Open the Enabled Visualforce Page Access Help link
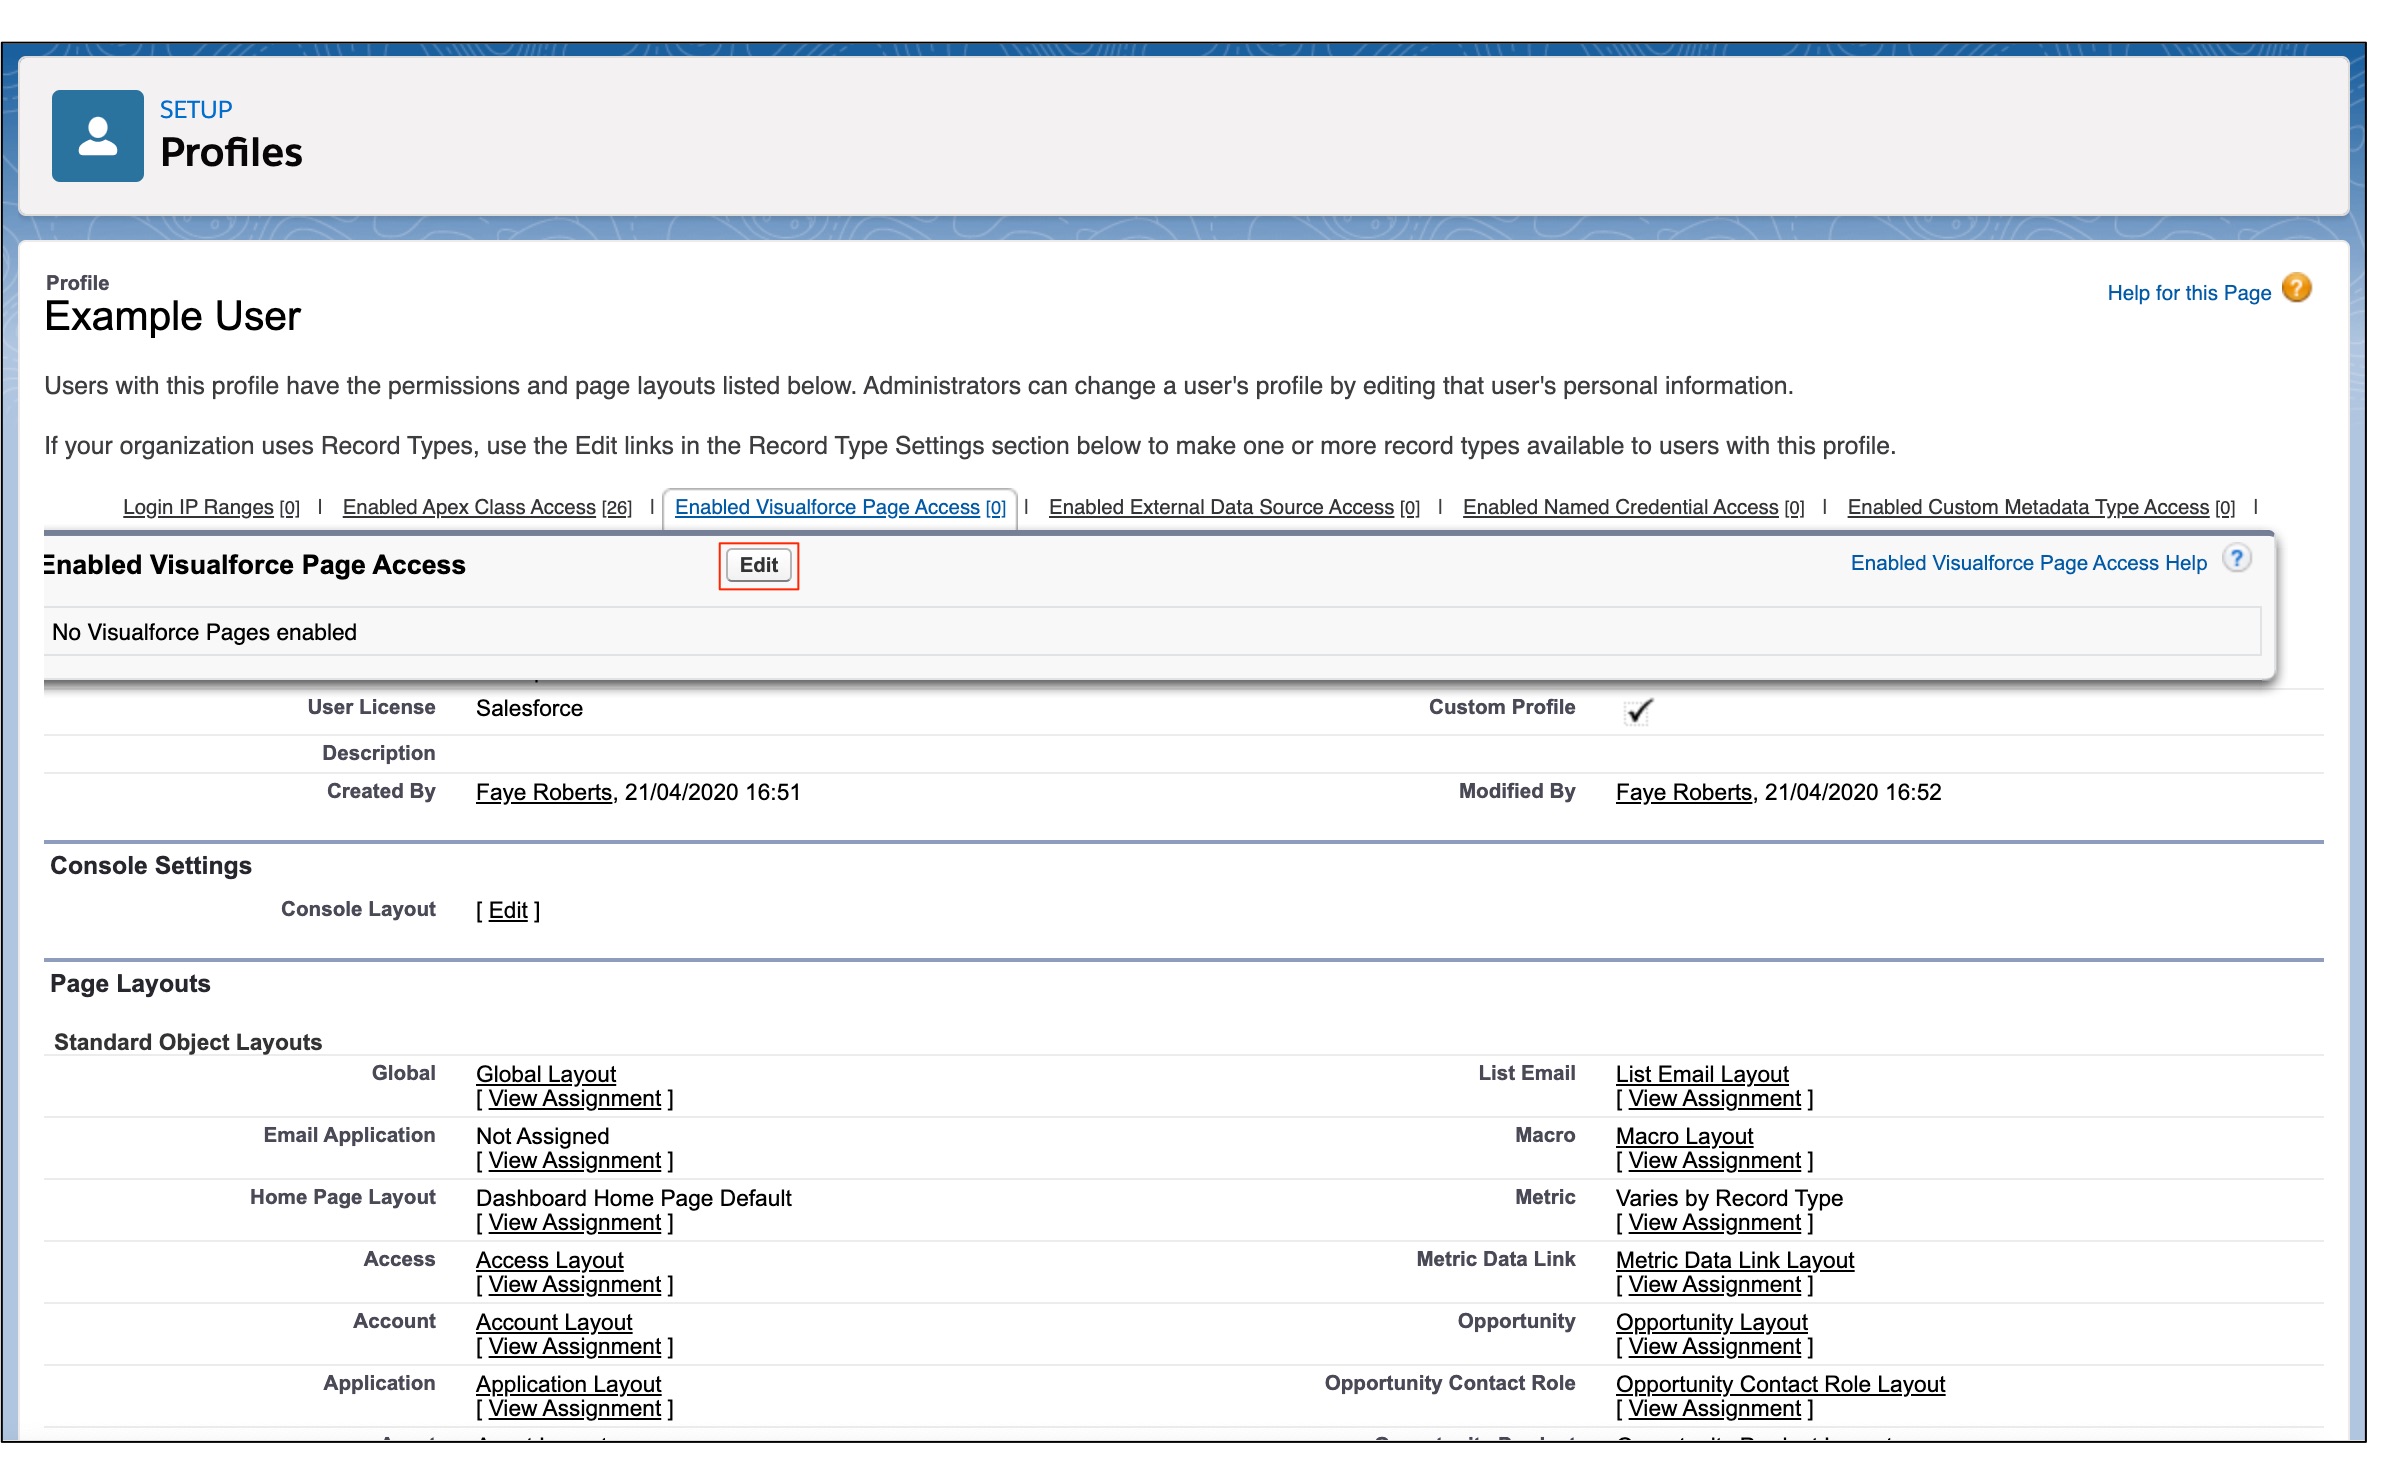Screen dimensions: 2408x1484 point(2029,562)
